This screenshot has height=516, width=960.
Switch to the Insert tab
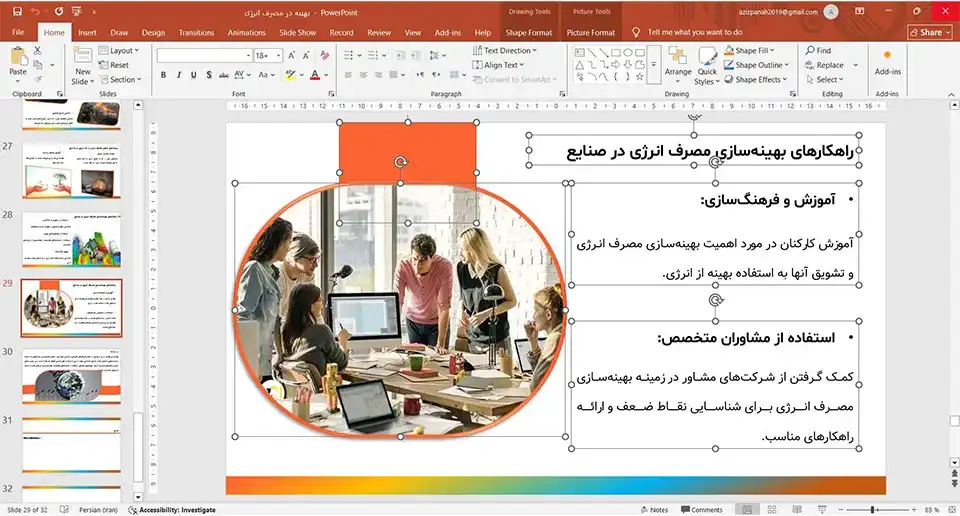87,32
